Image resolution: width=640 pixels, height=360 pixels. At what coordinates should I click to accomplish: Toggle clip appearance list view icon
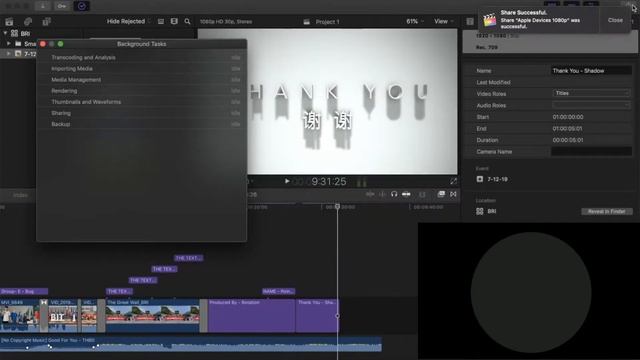coord(161,22)
